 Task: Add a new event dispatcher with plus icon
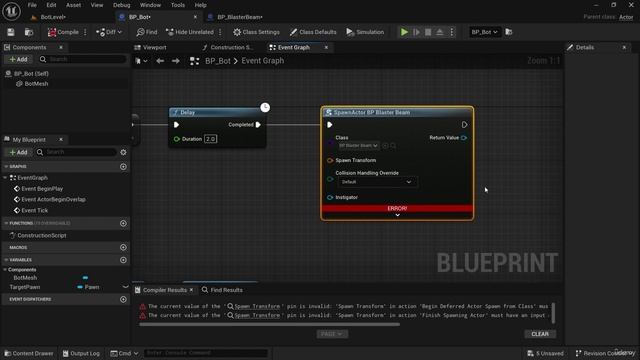pos(123,299)
